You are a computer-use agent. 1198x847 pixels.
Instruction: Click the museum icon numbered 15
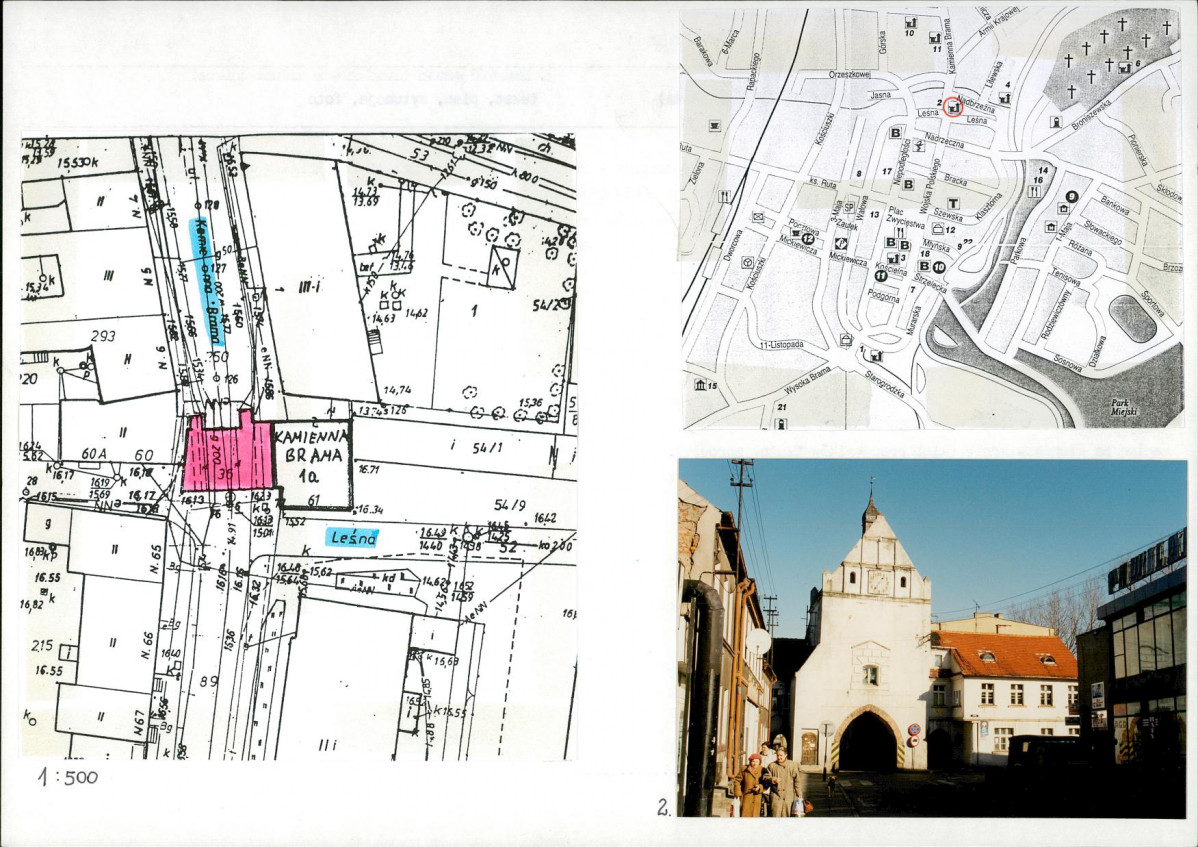click(700, 384)
